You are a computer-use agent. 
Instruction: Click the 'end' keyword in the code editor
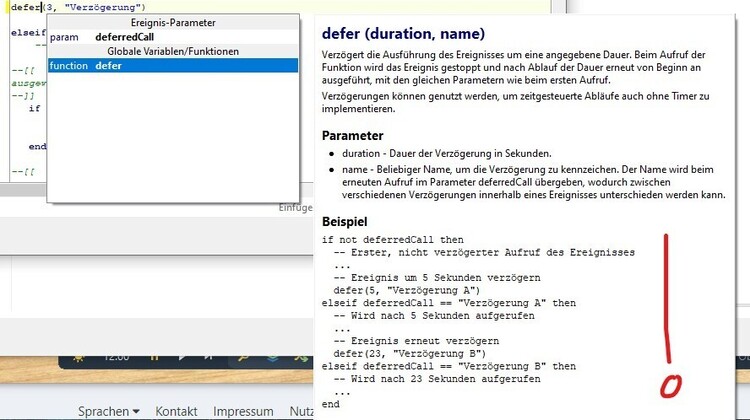[x=37, y=146]
